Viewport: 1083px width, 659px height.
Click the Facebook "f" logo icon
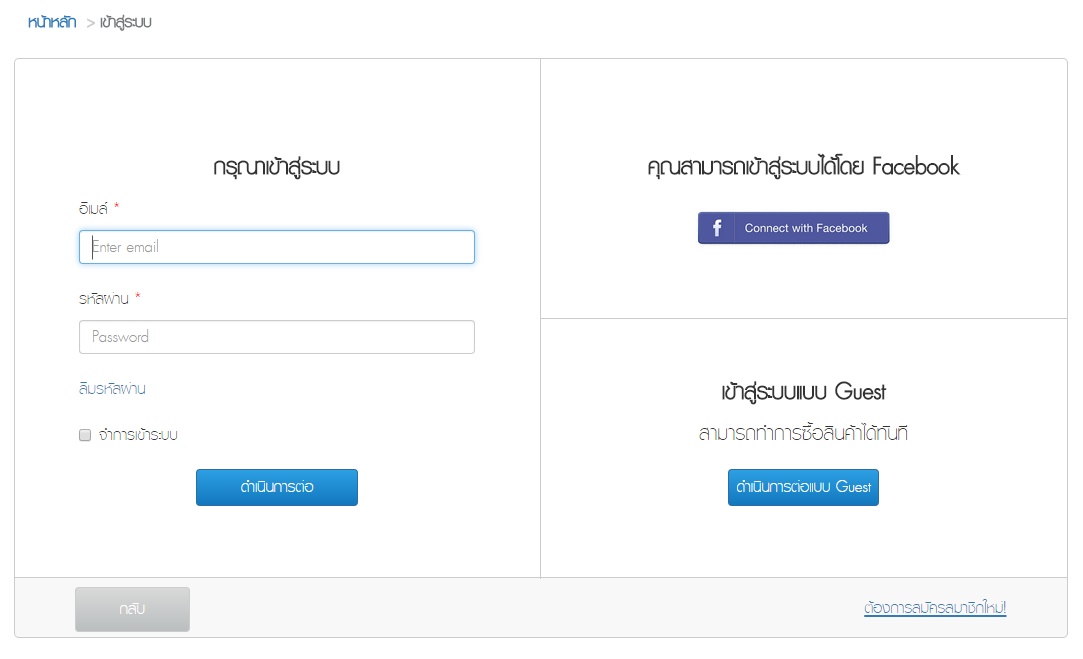(717, 228)
